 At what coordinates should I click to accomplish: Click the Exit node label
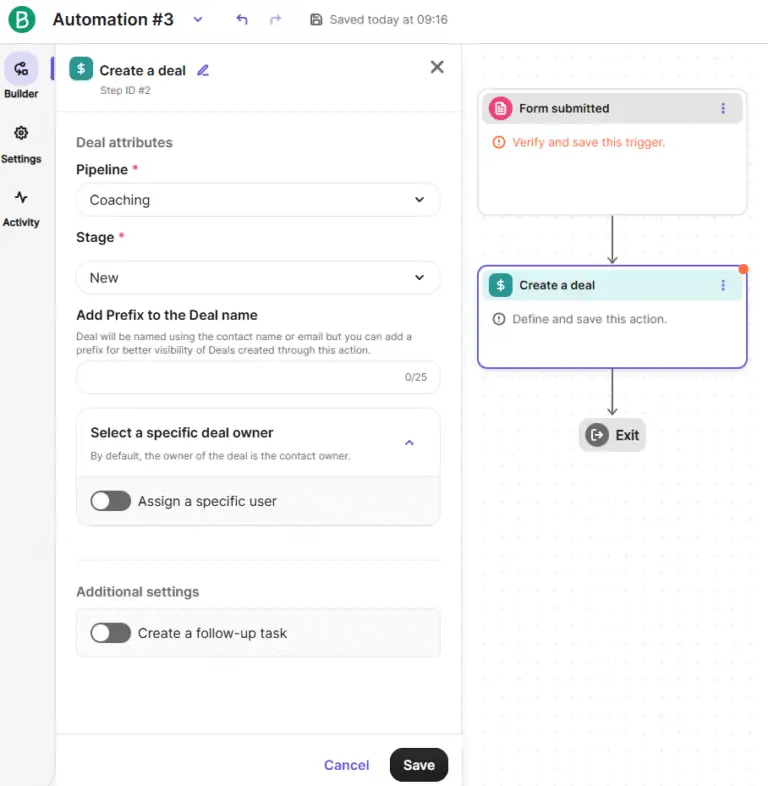pos(627,435)
